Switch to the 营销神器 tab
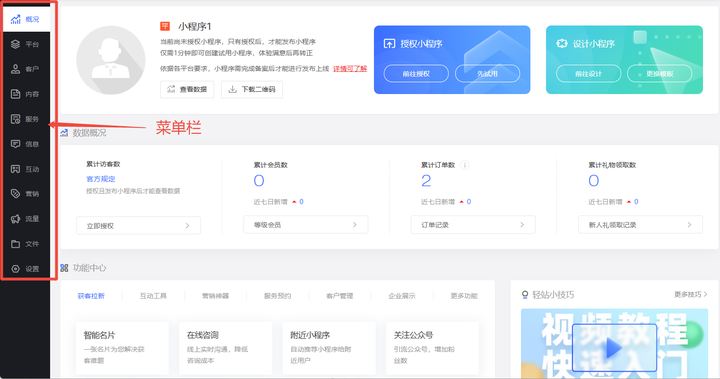The width and height of the screenshot is (720, 379). (x=215, y=296)
